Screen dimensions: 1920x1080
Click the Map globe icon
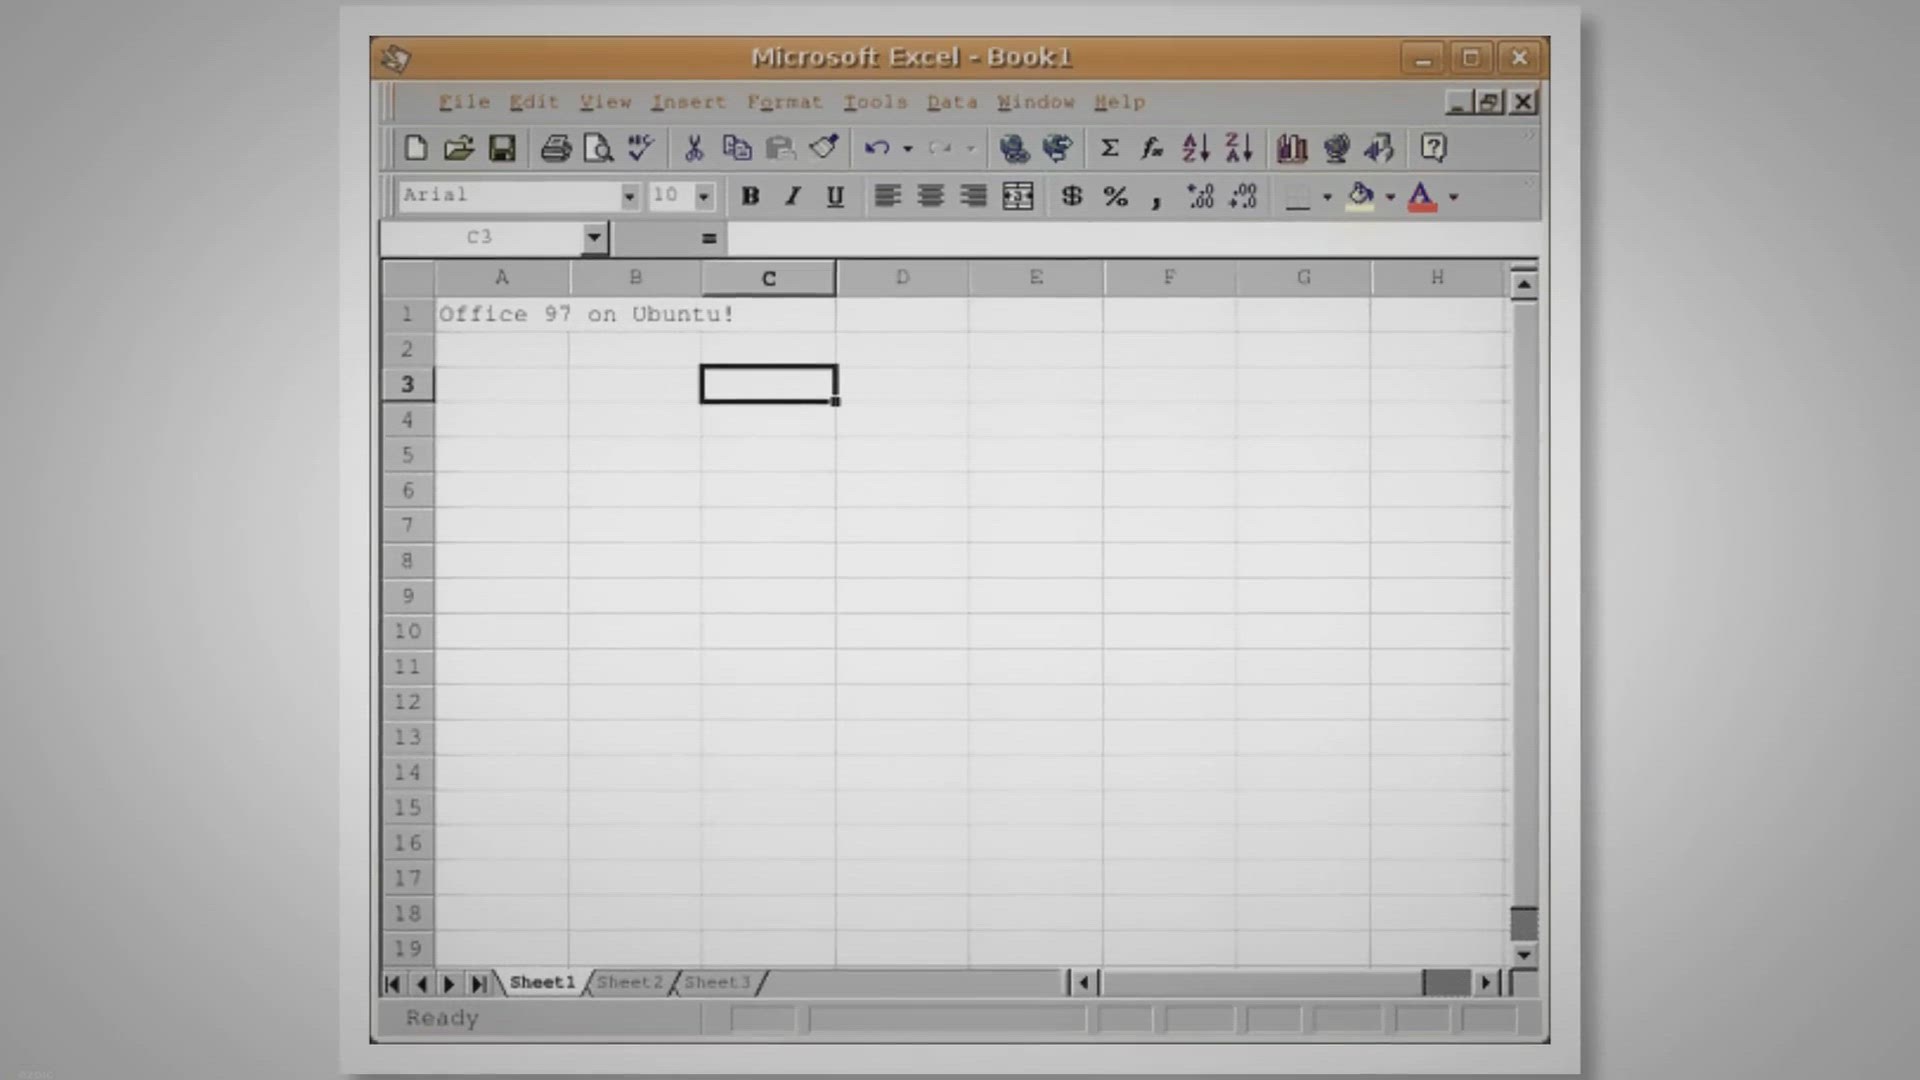(1336, 148)
